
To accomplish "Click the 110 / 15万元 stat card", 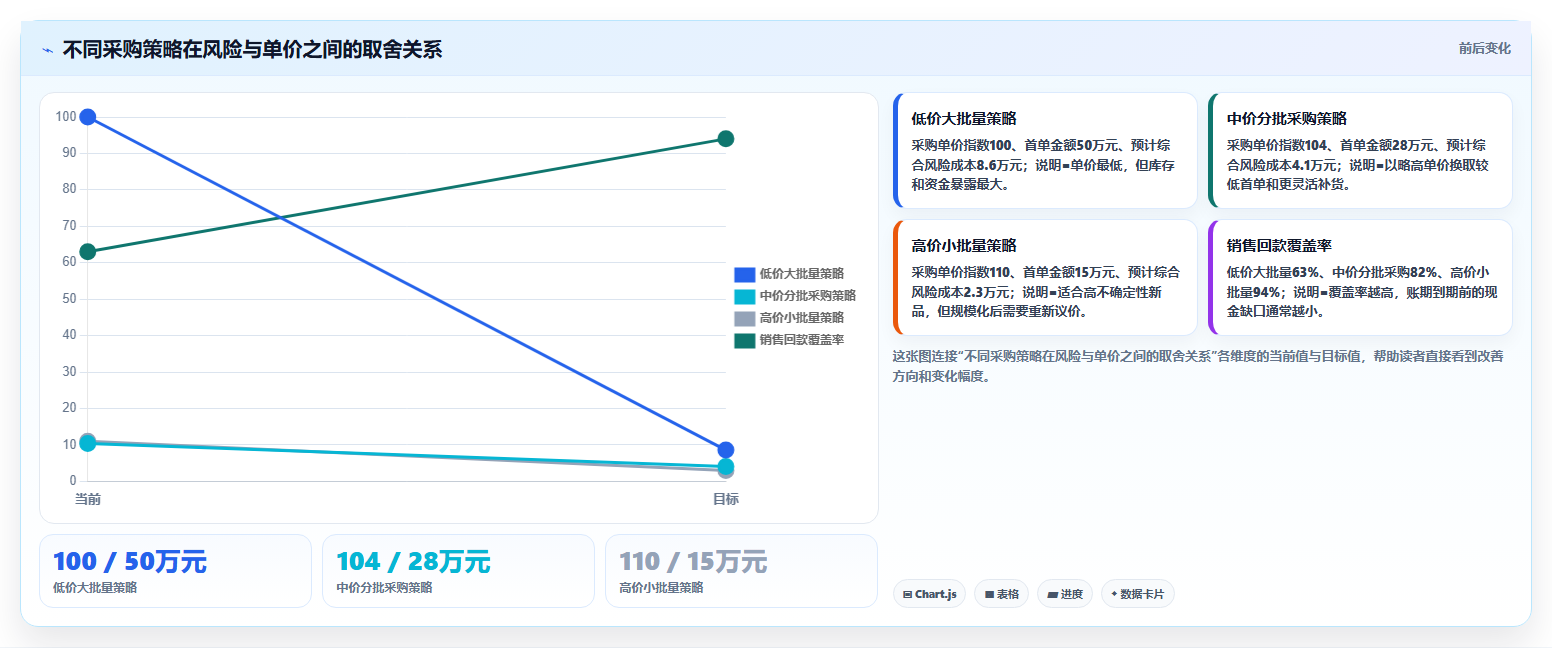I will coord(741,571).
